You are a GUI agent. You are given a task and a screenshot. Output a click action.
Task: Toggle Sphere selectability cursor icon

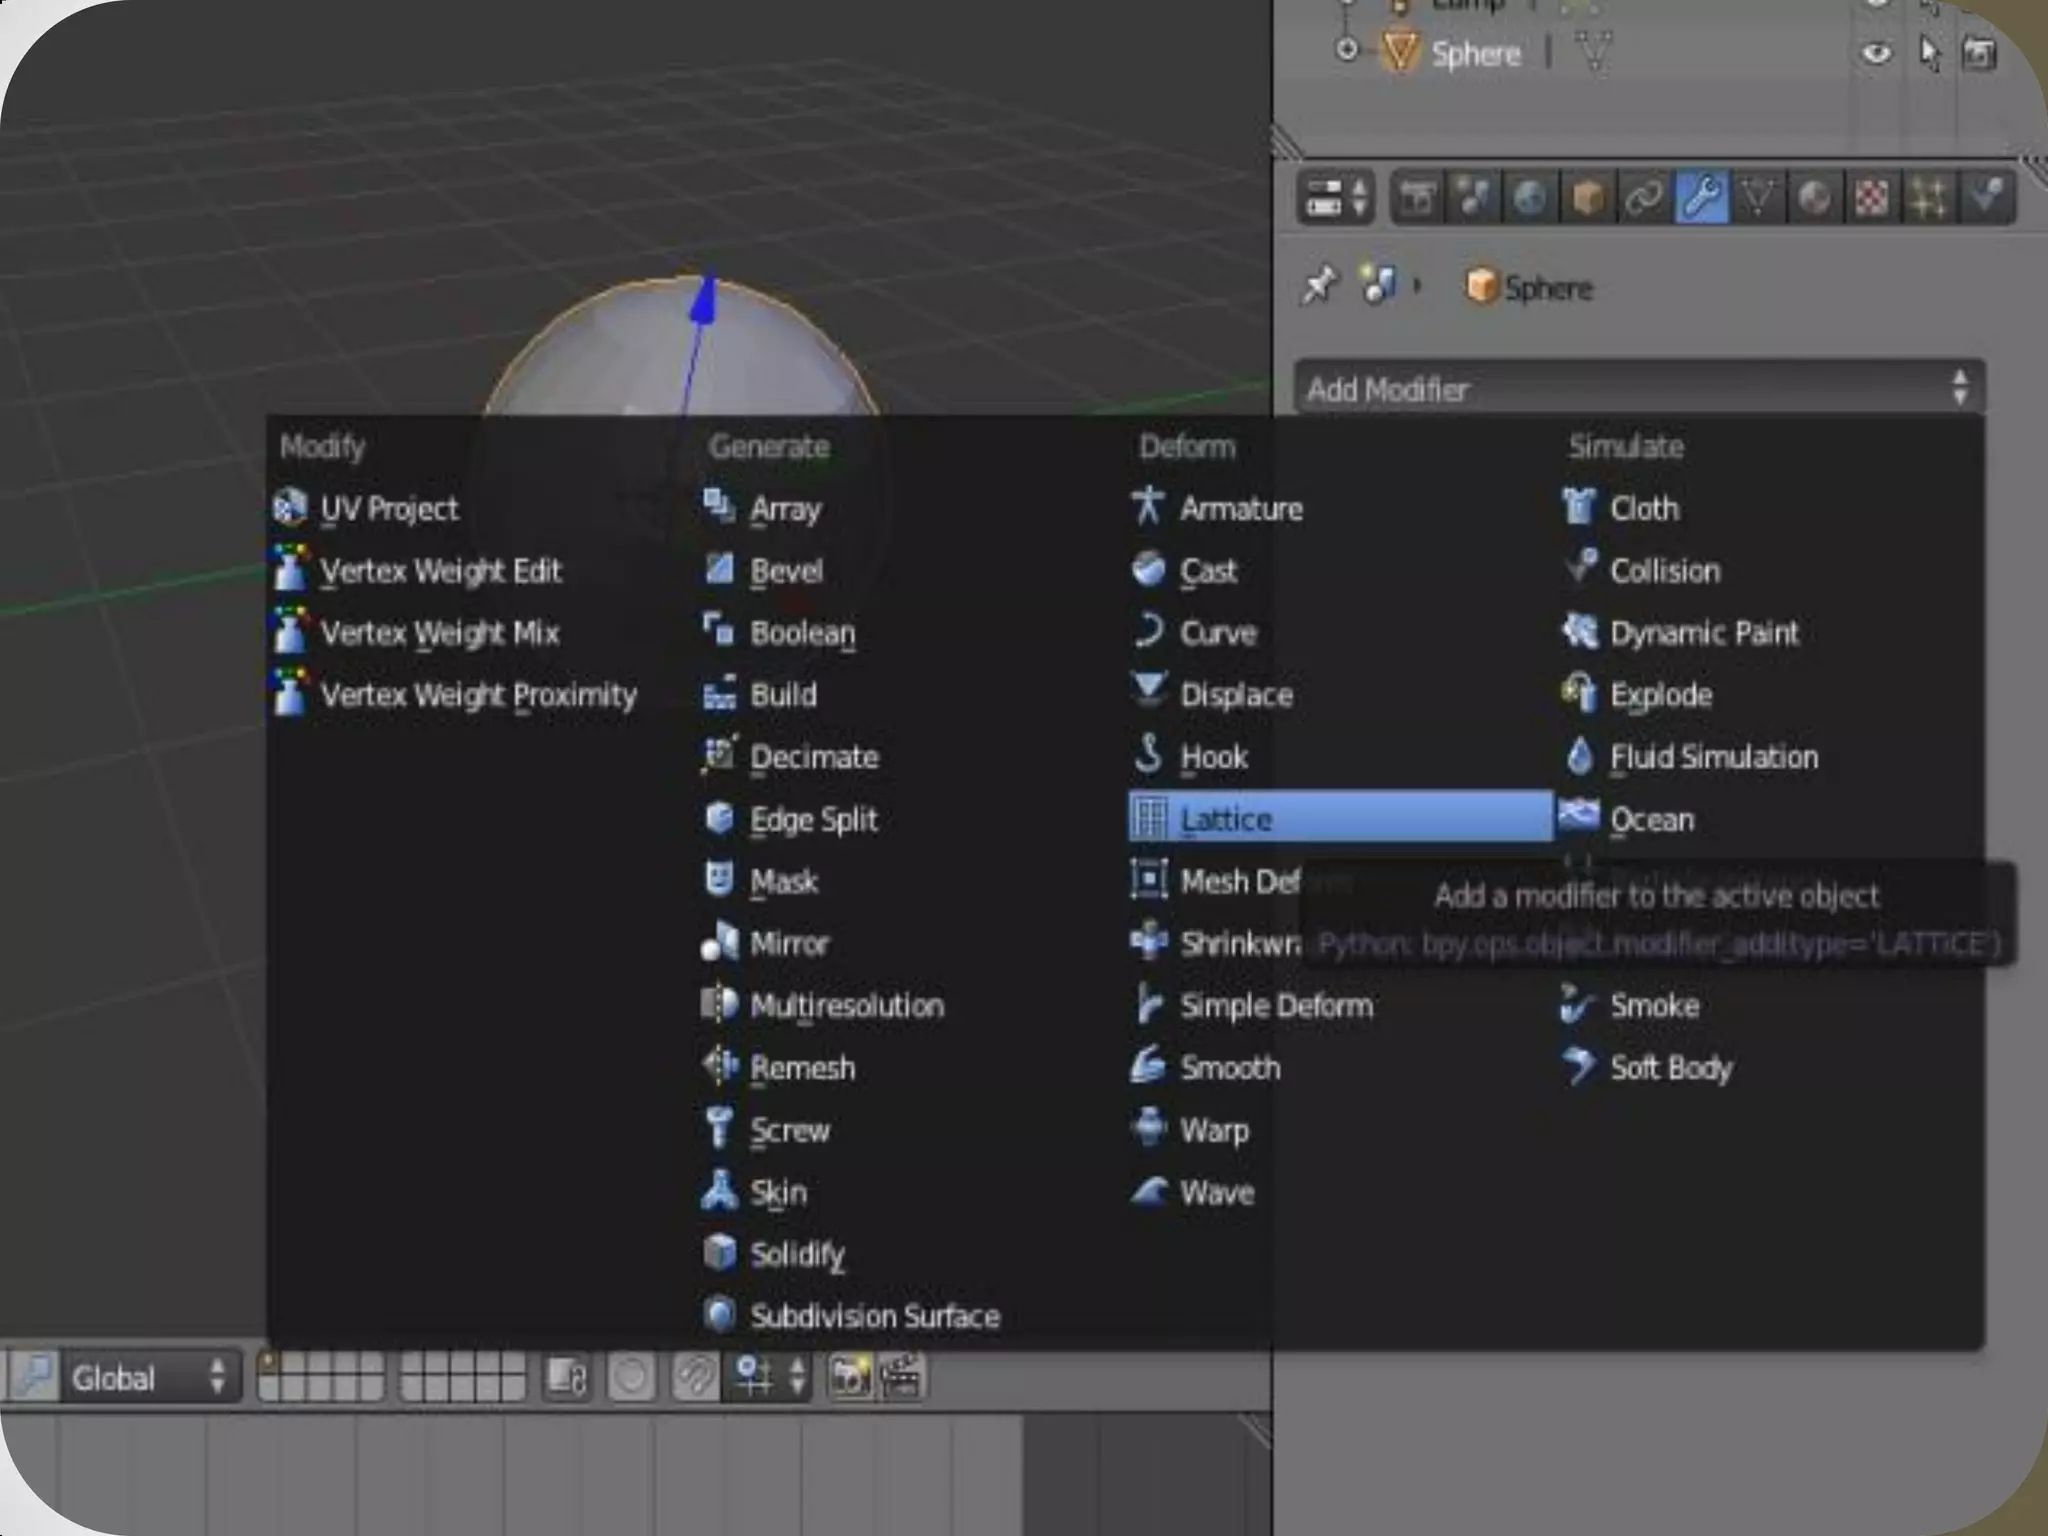[x=1928, y=52]
